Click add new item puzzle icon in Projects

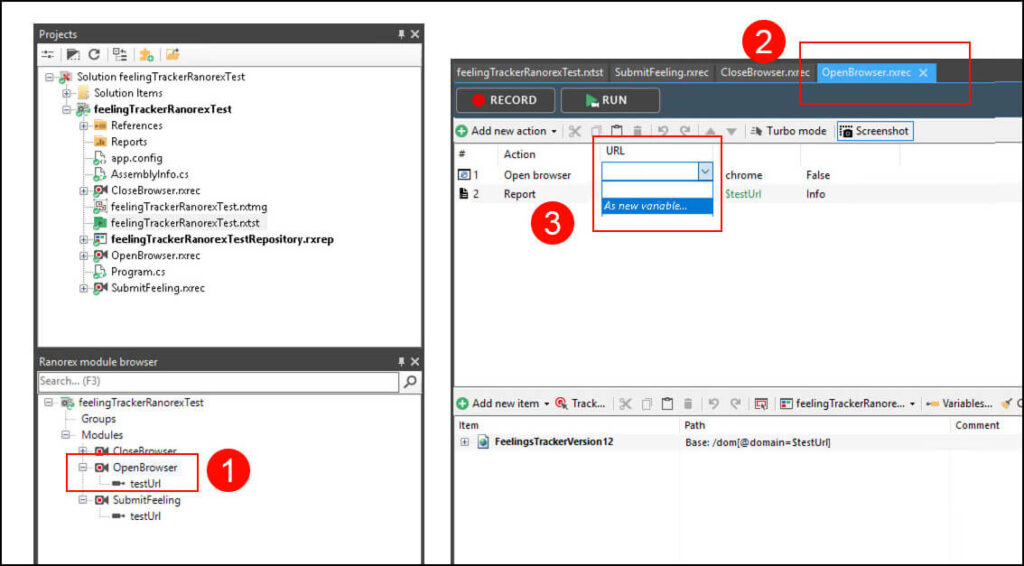(146, 55)
